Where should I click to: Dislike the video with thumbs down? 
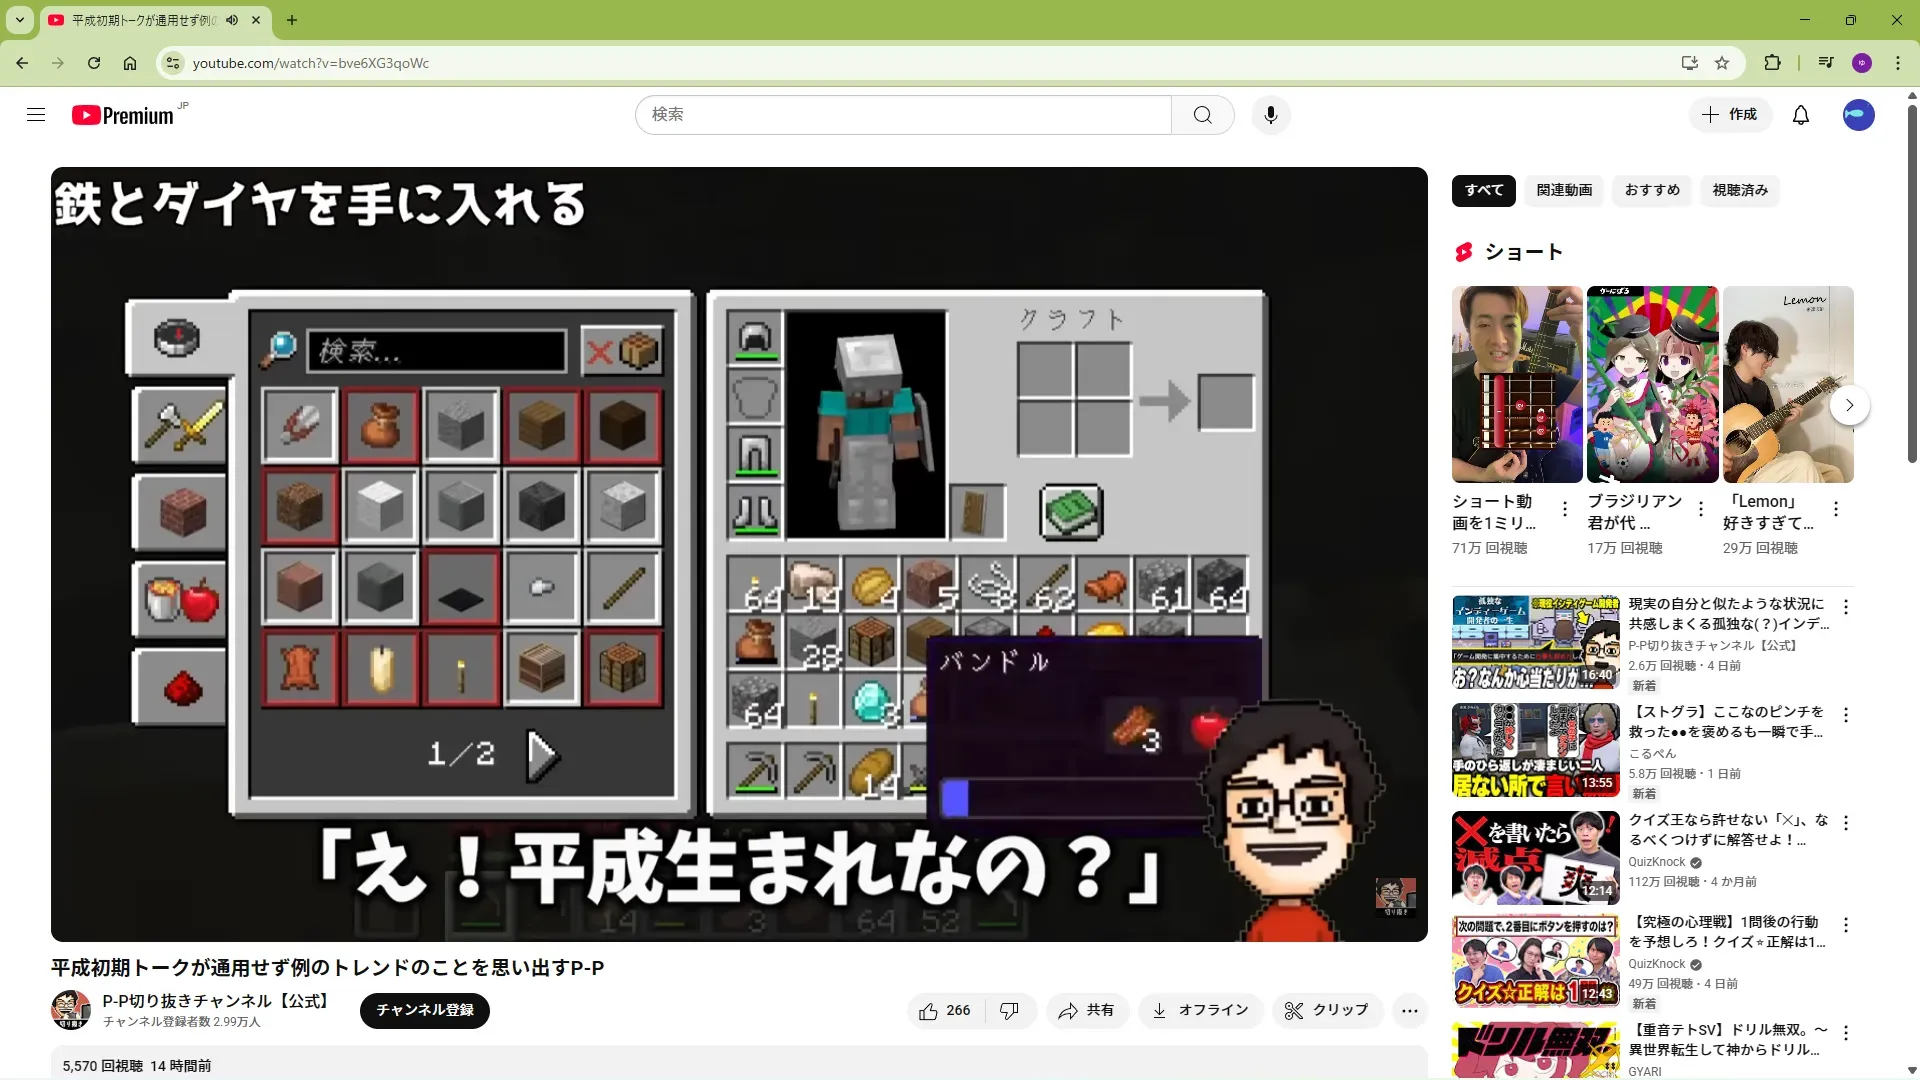tap(1009, 1011)
